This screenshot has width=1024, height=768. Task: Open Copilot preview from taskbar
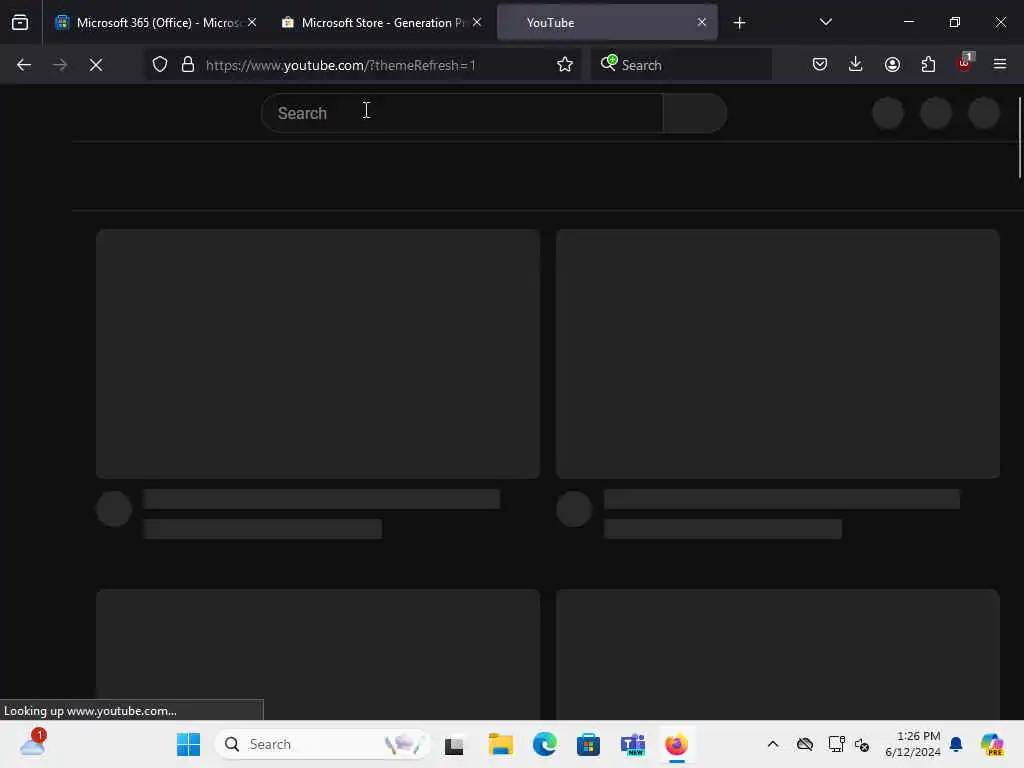[x=992, y=744]
